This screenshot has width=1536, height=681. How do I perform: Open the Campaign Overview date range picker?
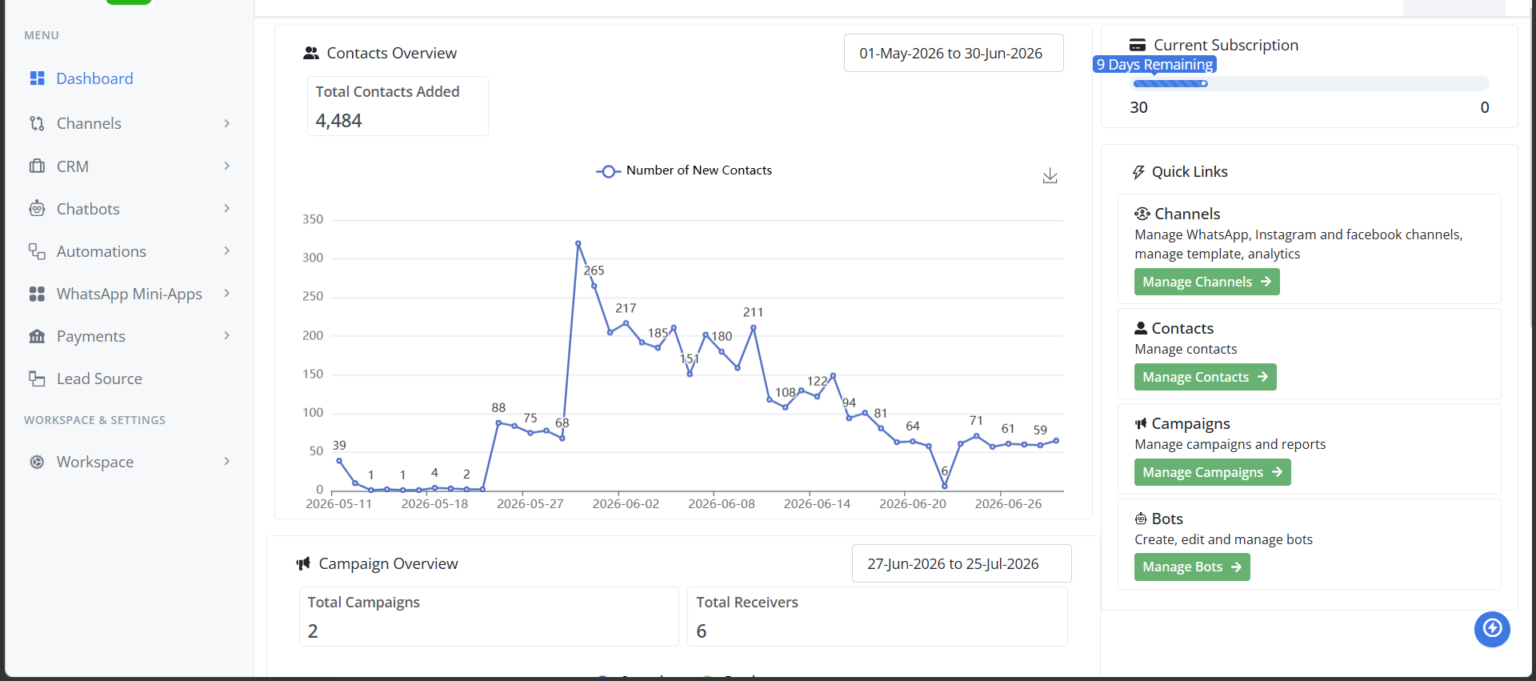click(x=961, y=564)
